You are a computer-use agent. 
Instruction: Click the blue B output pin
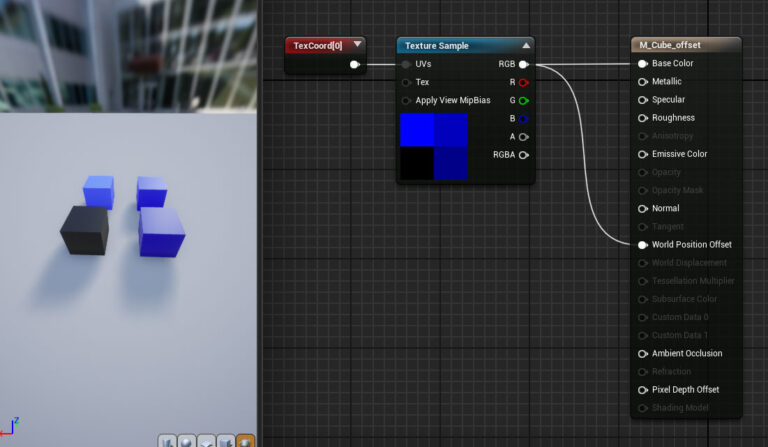pyautogui.click(x=523, y=118)
